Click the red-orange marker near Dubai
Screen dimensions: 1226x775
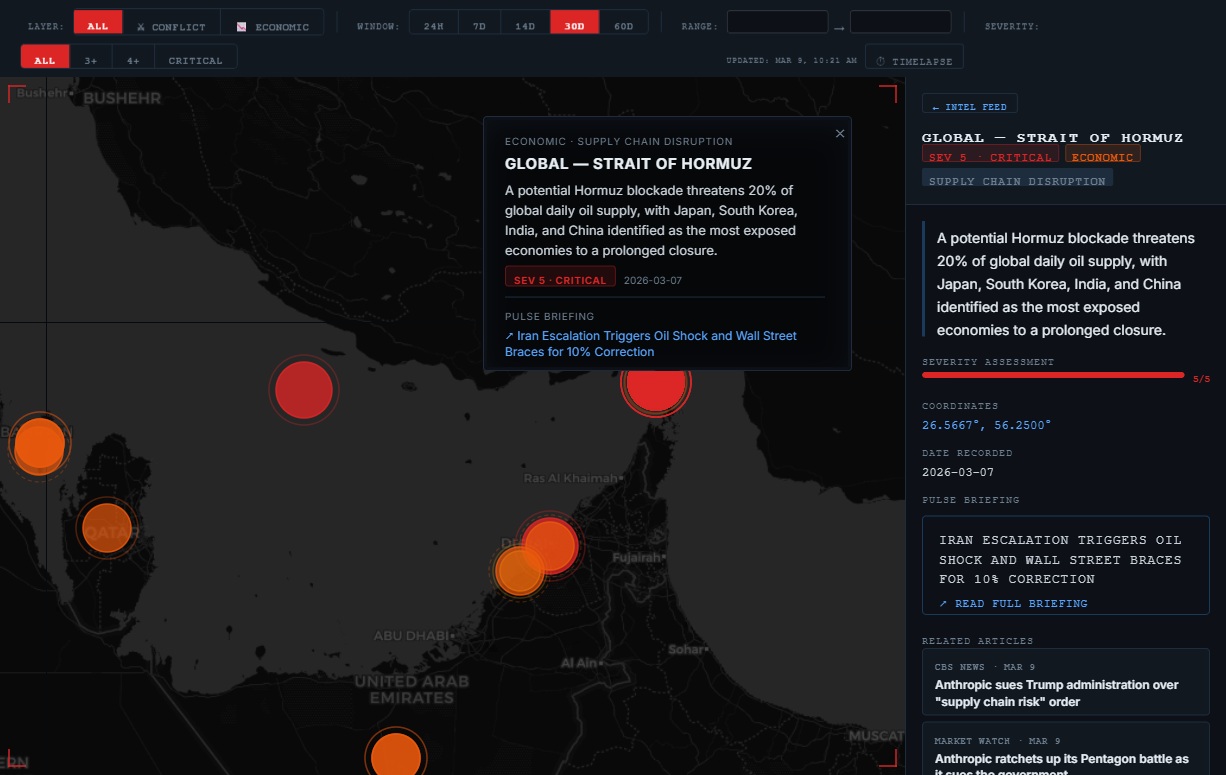[x=550, y=545]
